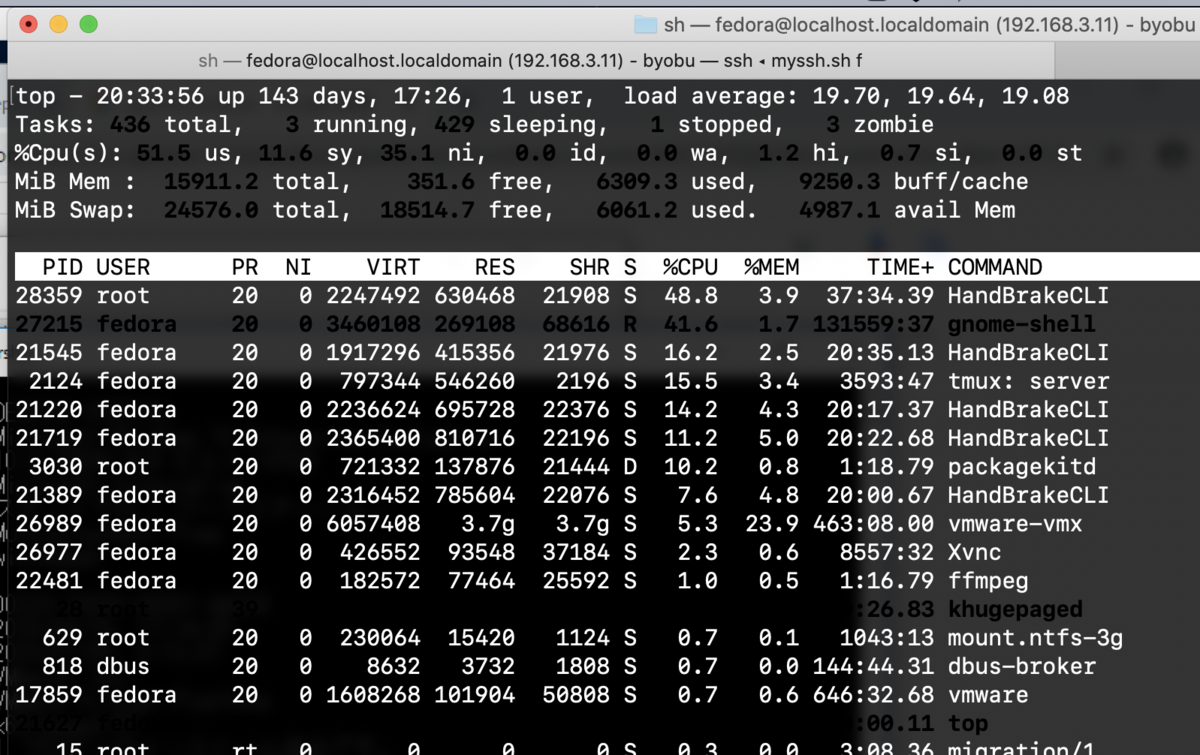Click the 'dbus' user on PID 818 row
The width and height of the screenshot is (1200, 755).
(x=123, y=666)
